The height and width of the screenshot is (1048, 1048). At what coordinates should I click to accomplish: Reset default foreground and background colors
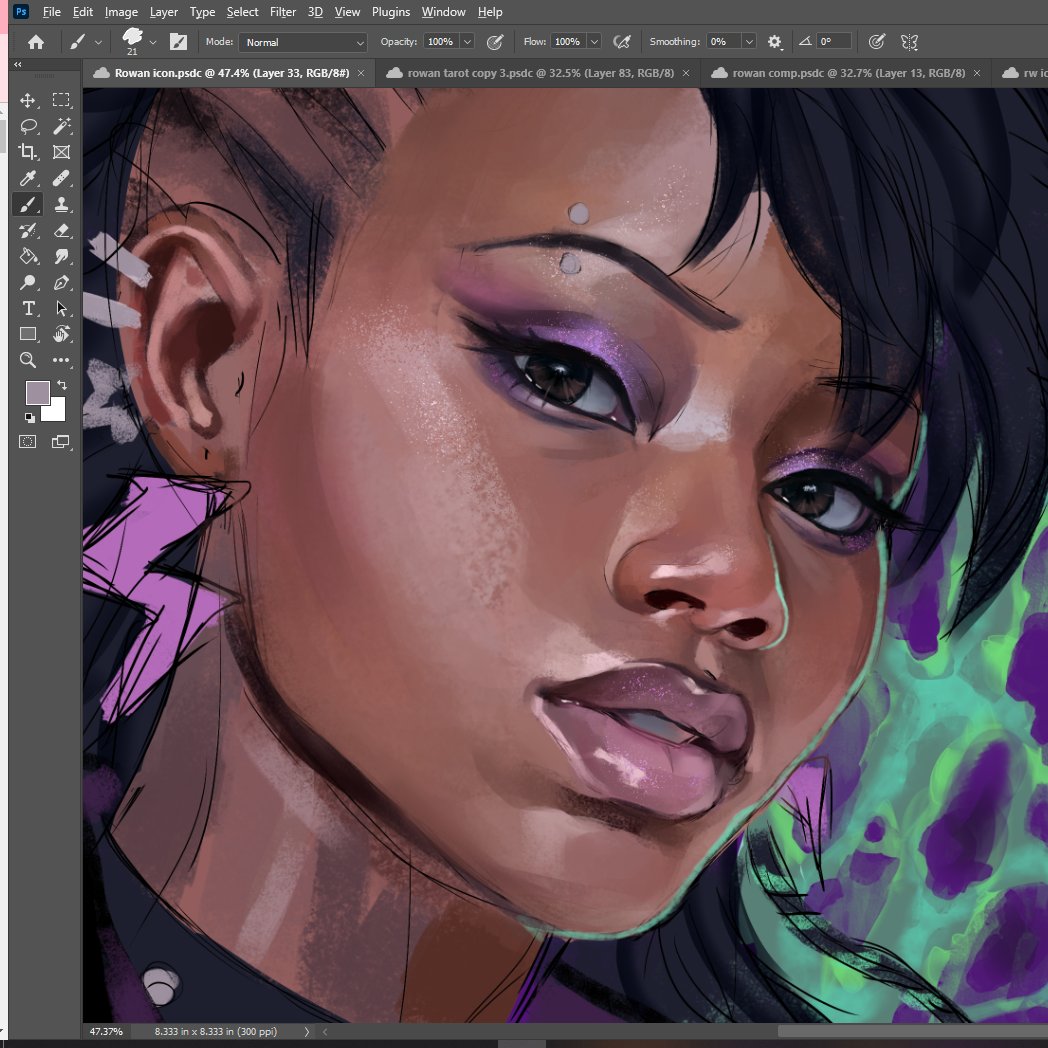pos(29,418)
